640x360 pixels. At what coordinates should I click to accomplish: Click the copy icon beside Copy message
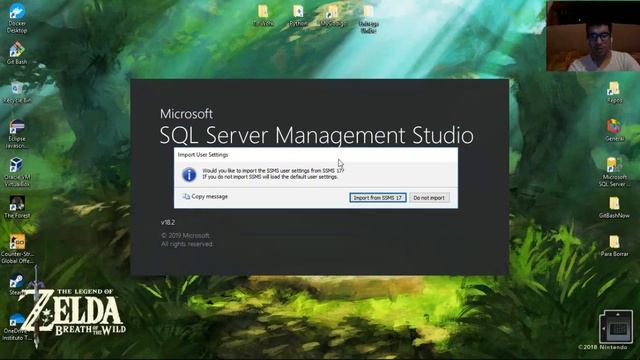click(186, 196)
